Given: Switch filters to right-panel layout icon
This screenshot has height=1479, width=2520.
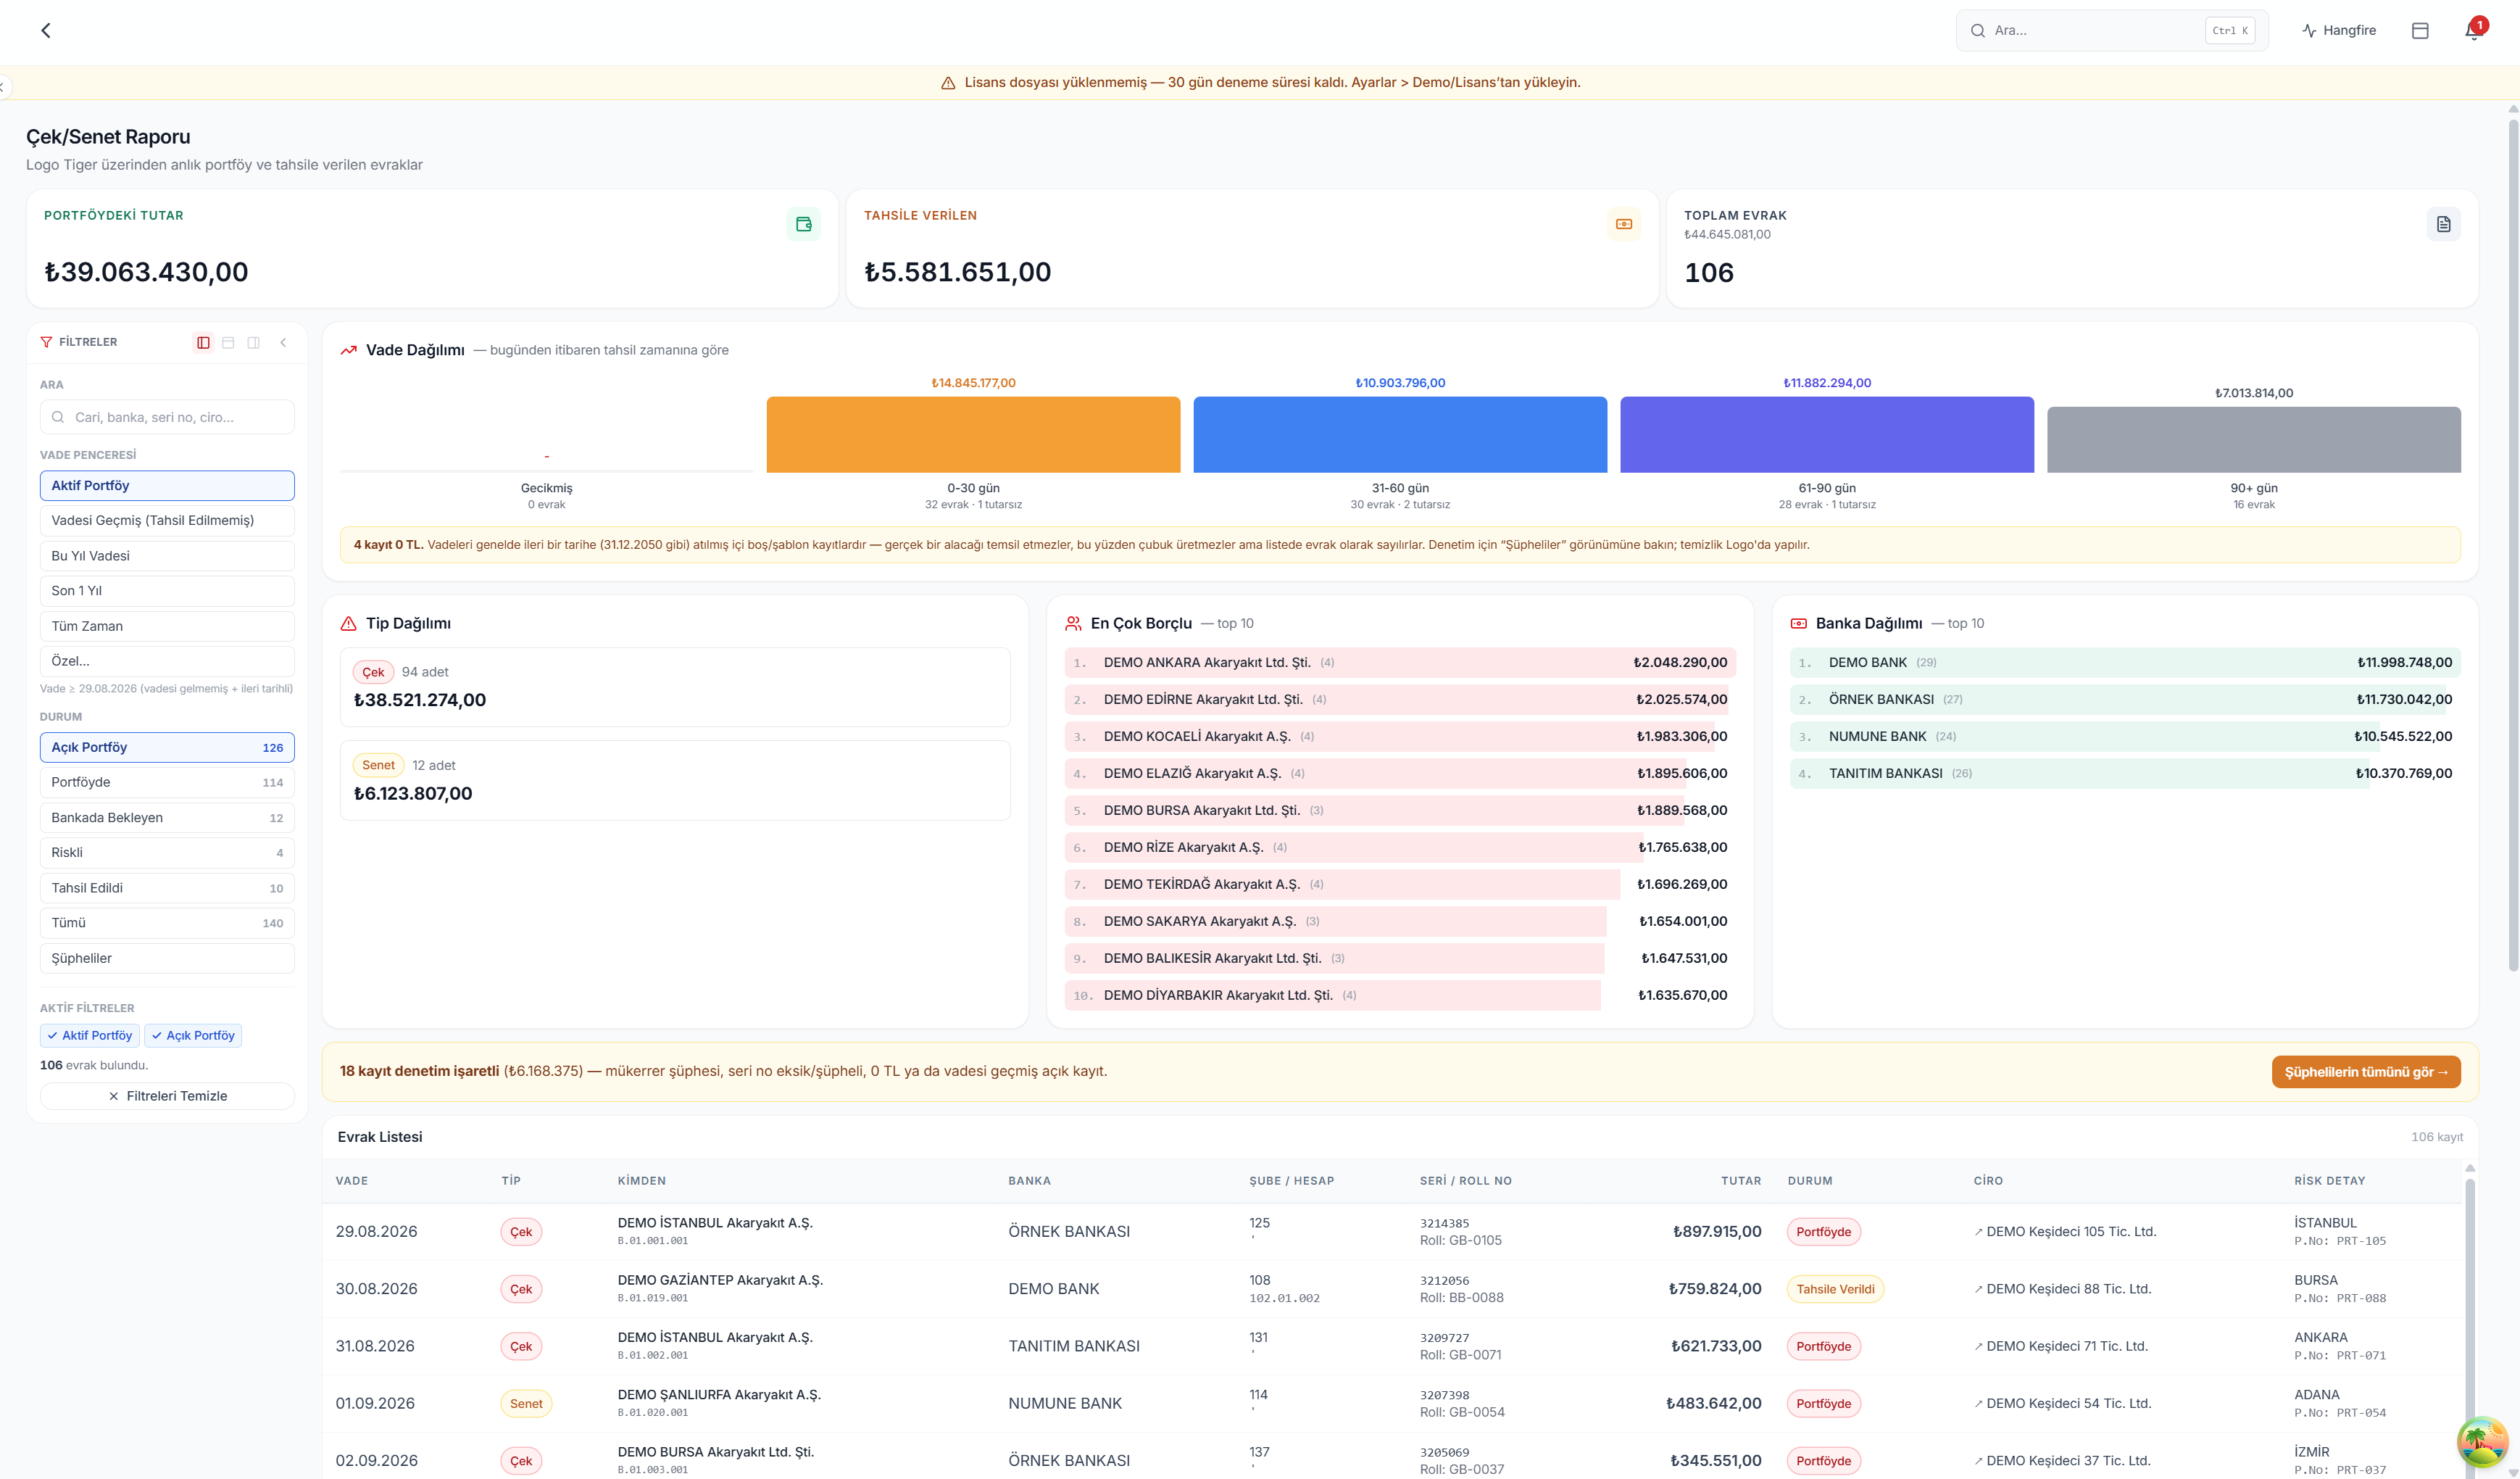Looking at the screenshot, I should pos(254,342).
